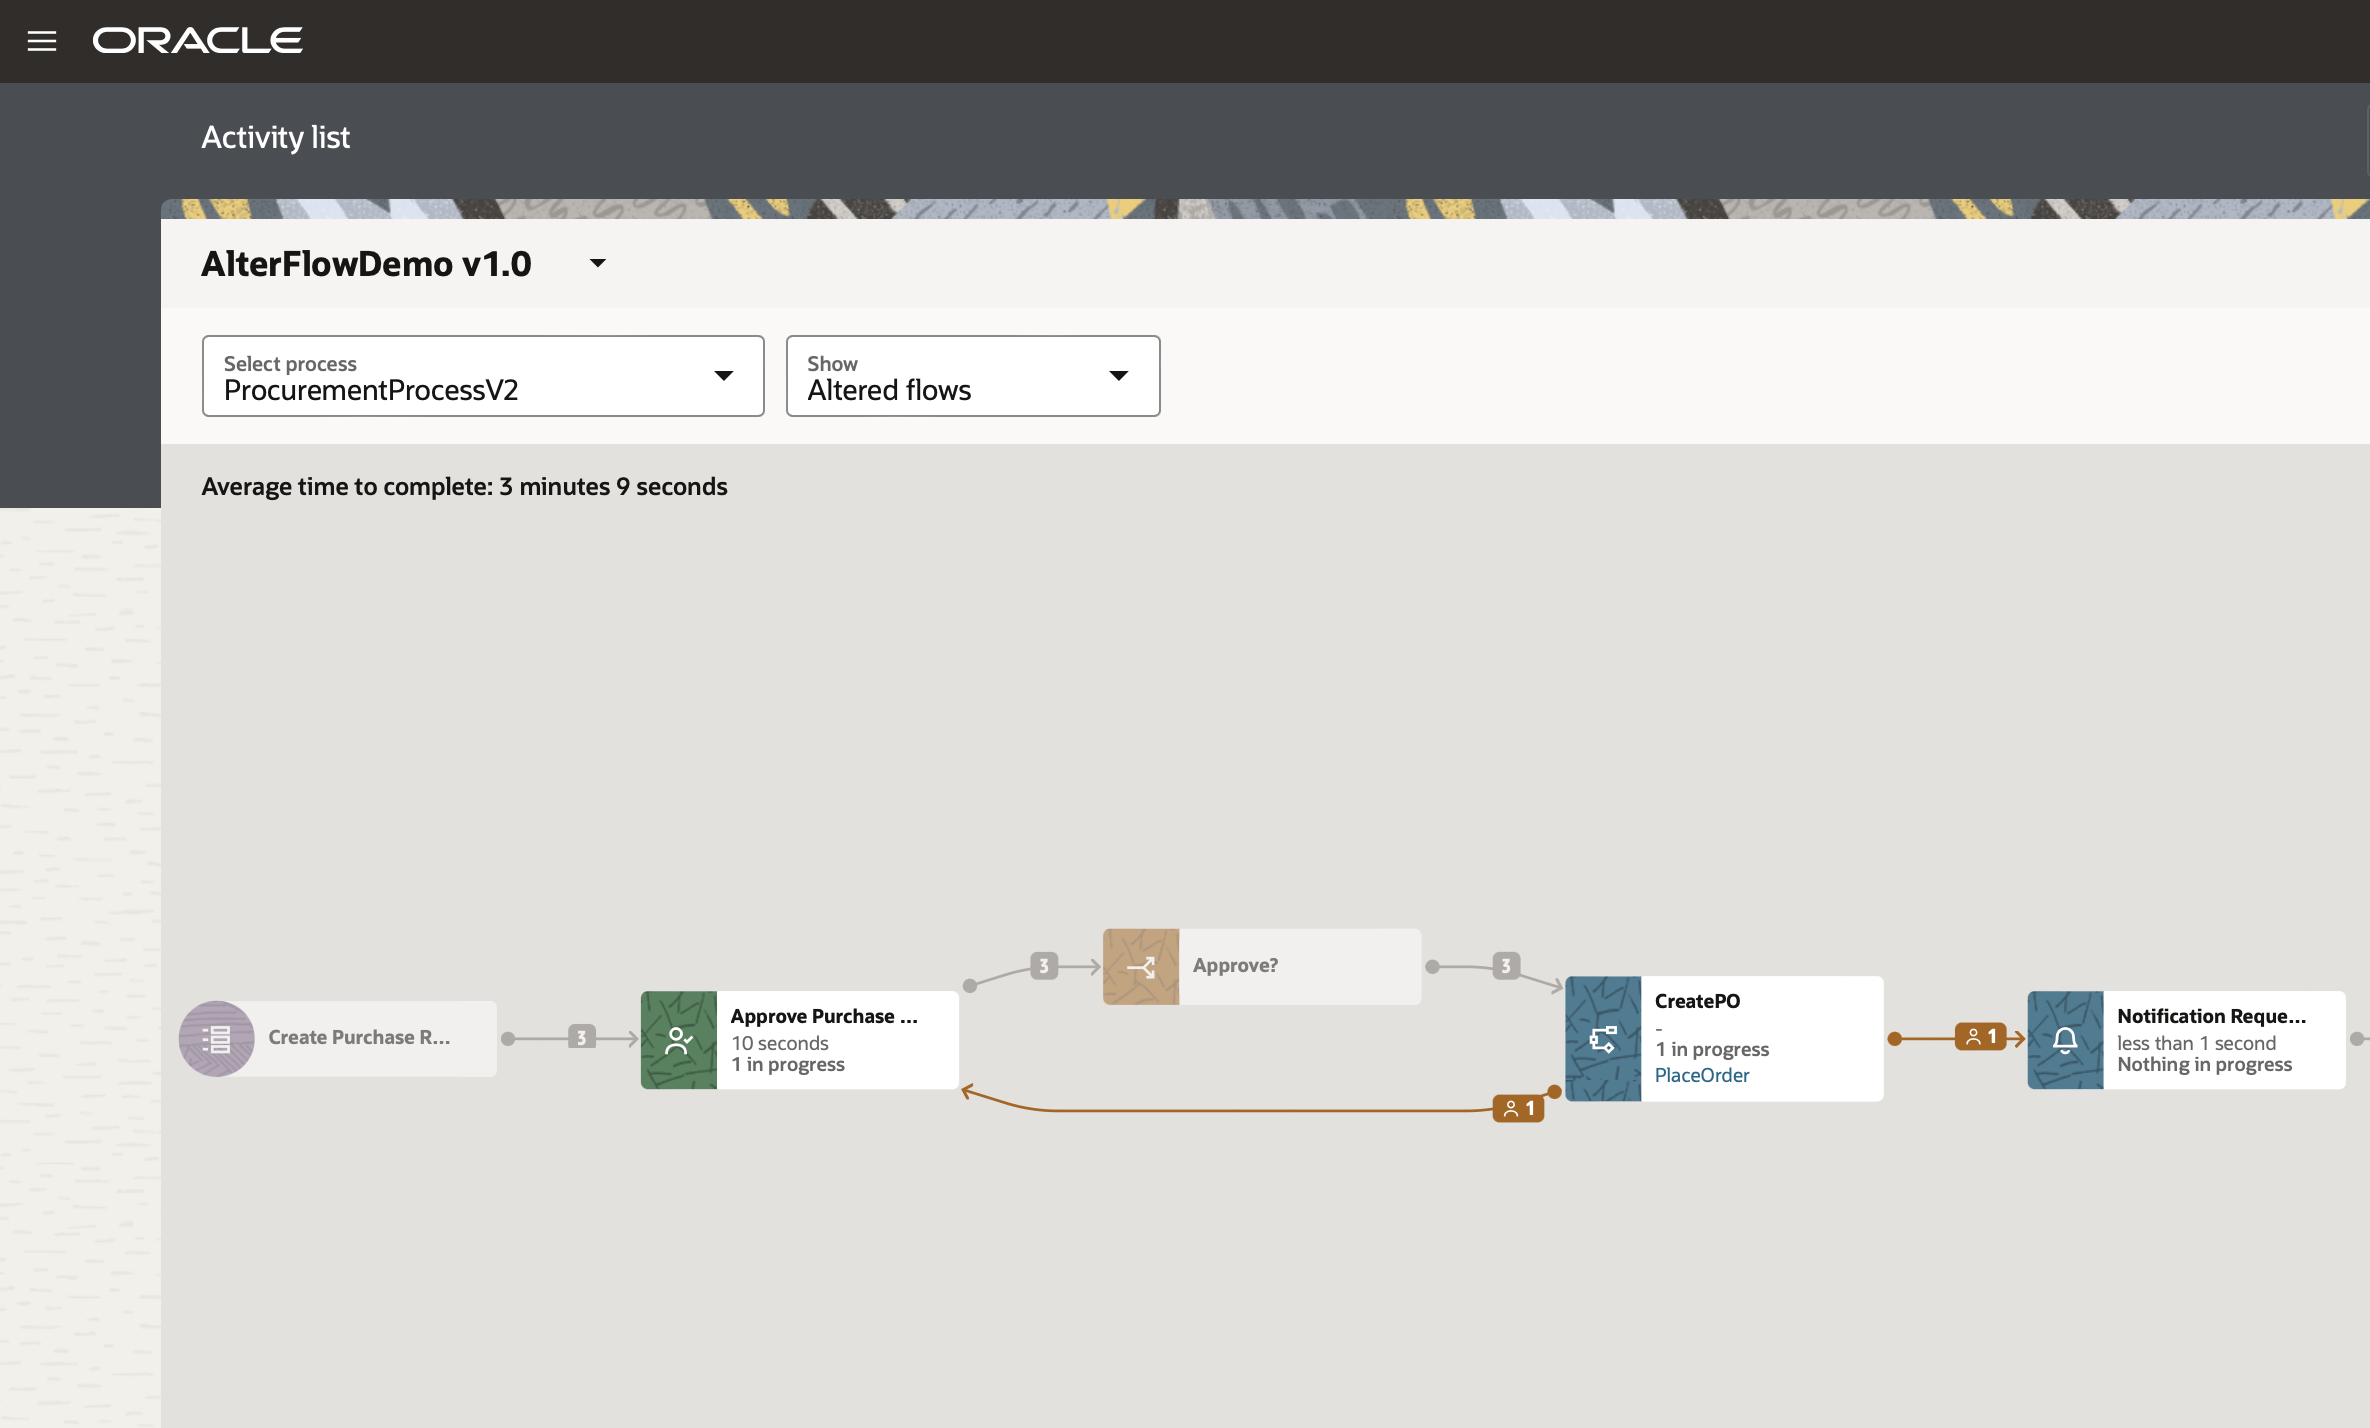The height and width of the screenshot is (1428, 2370).
Task: Click the Oracle logo in the top bar
Action: click(x=196, y=40)
